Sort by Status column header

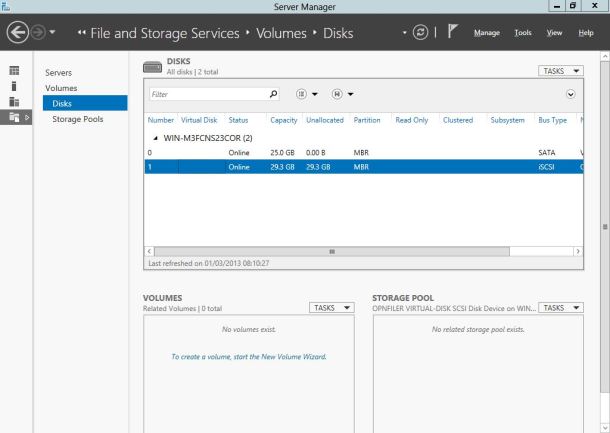coord(238,120)
